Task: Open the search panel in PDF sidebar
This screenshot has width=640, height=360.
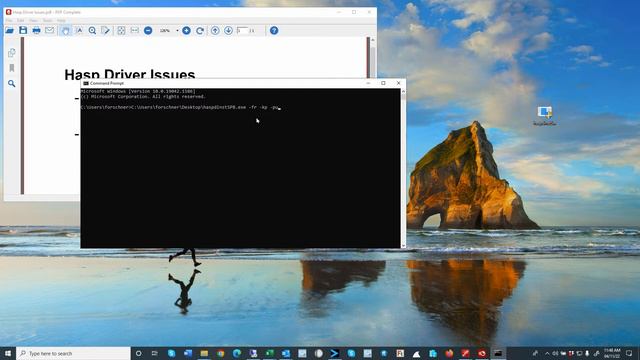Action: point(11,83)
